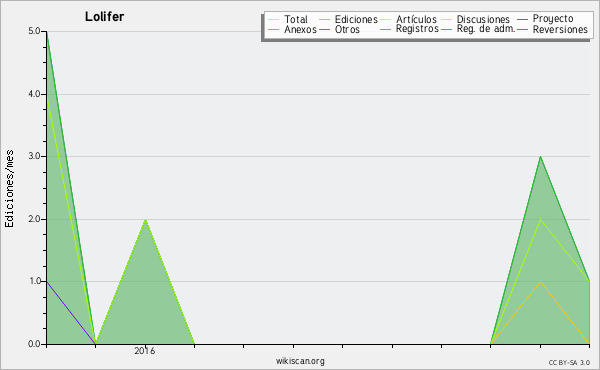The width and height of the screenshot is (600, 370).
Task: Click the 4.0 y-axis value
Action: click(34, 94)
